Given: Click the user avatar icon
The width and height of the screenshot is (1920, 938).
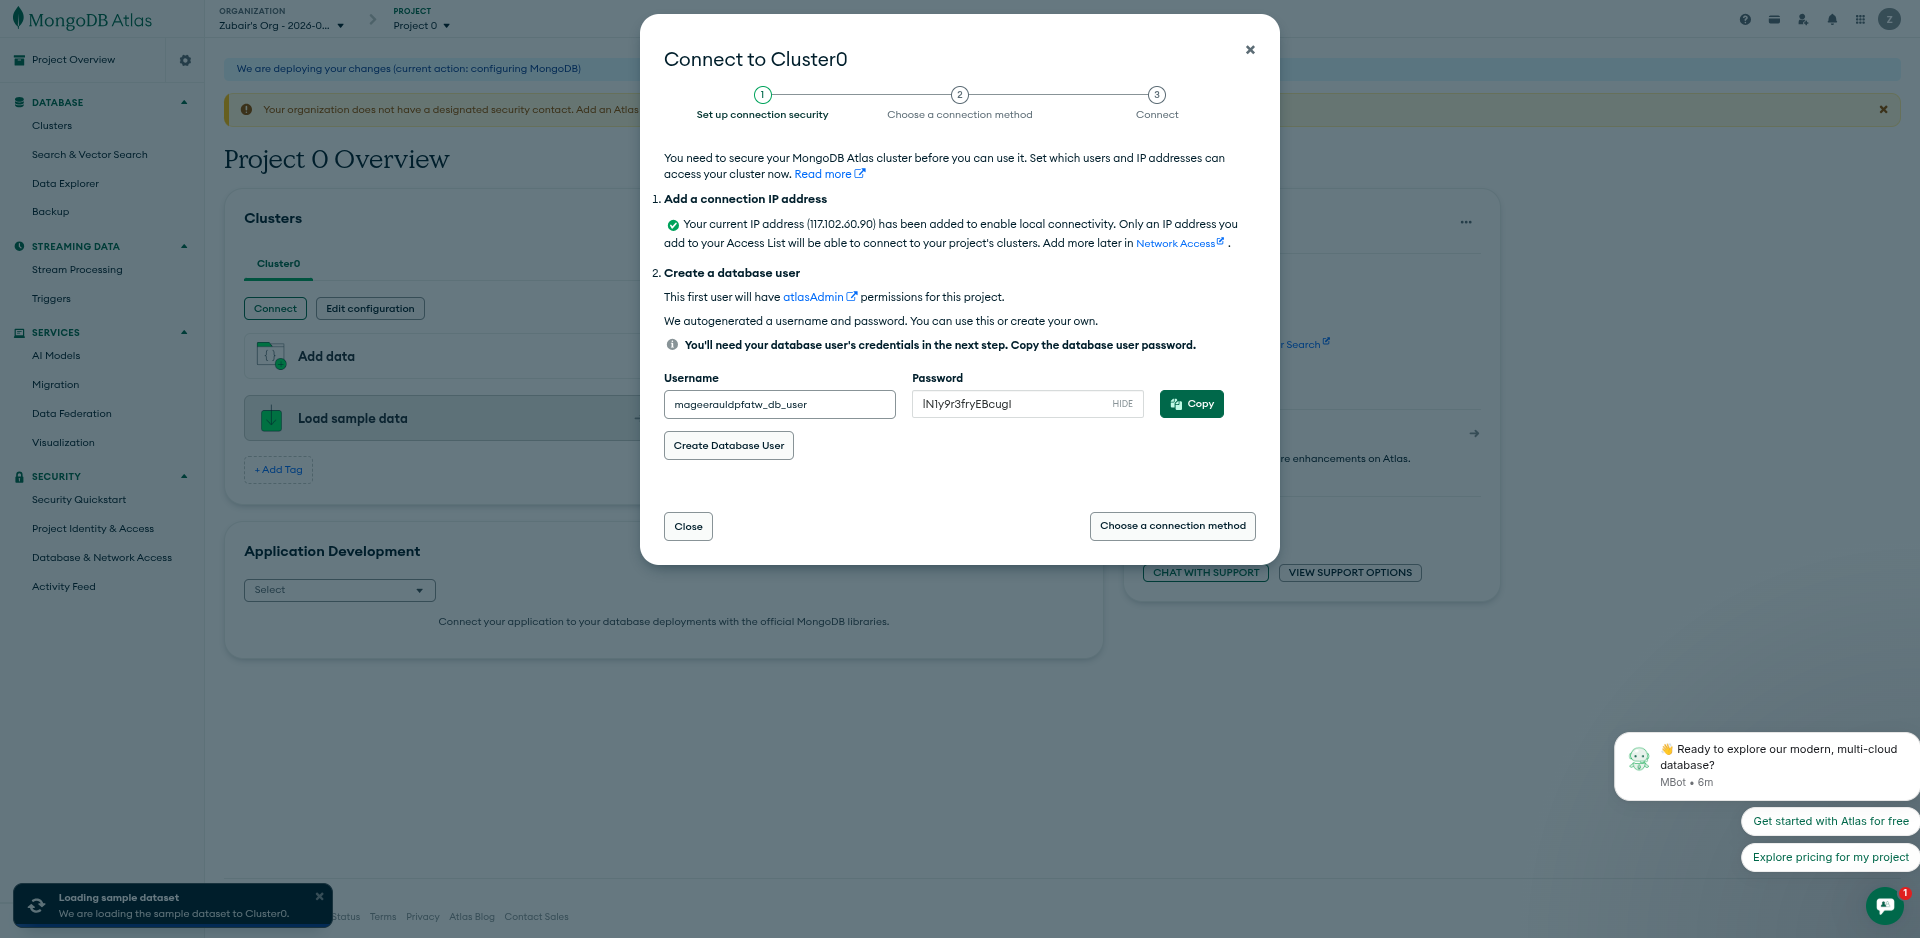Looking at the screenshot, I should (x=1889, y=19).
